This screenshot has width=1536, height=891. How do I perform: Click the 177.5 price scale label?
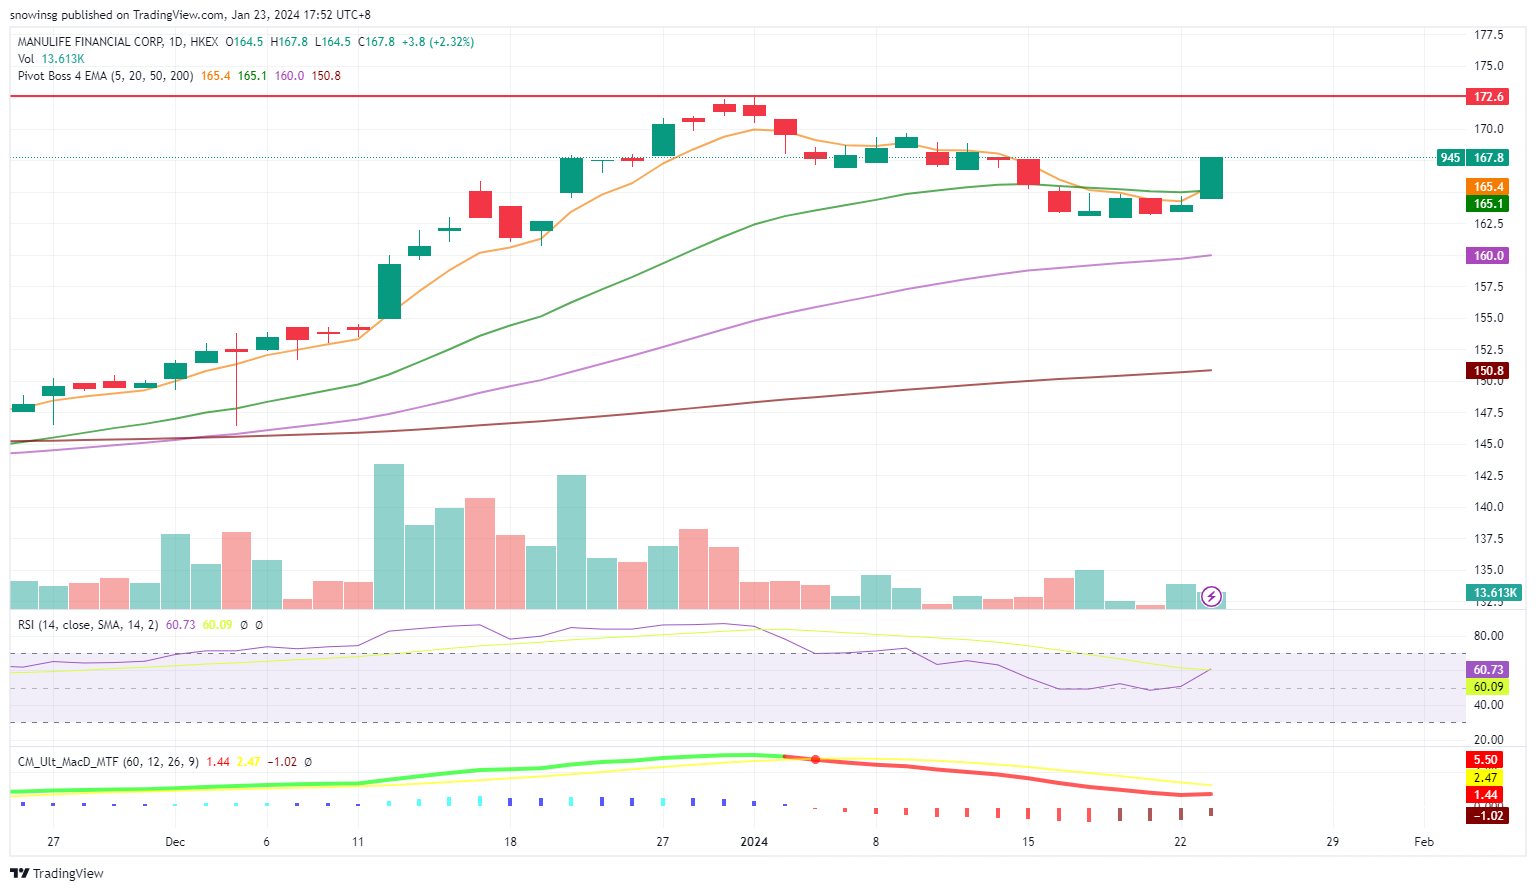click(x=1488, y=35)
